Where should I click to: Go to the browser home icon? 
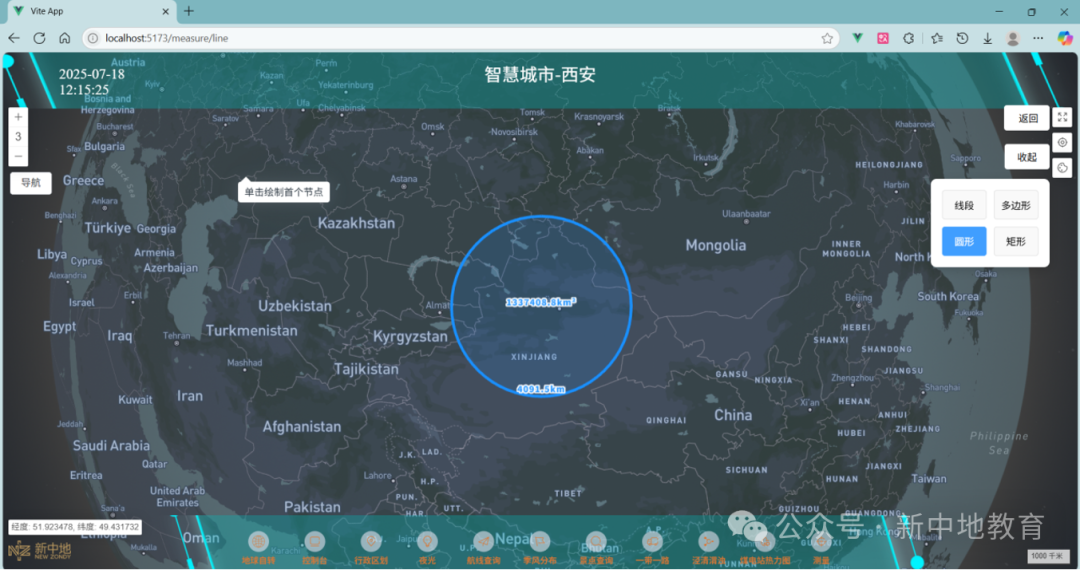[x=64, y=38]
